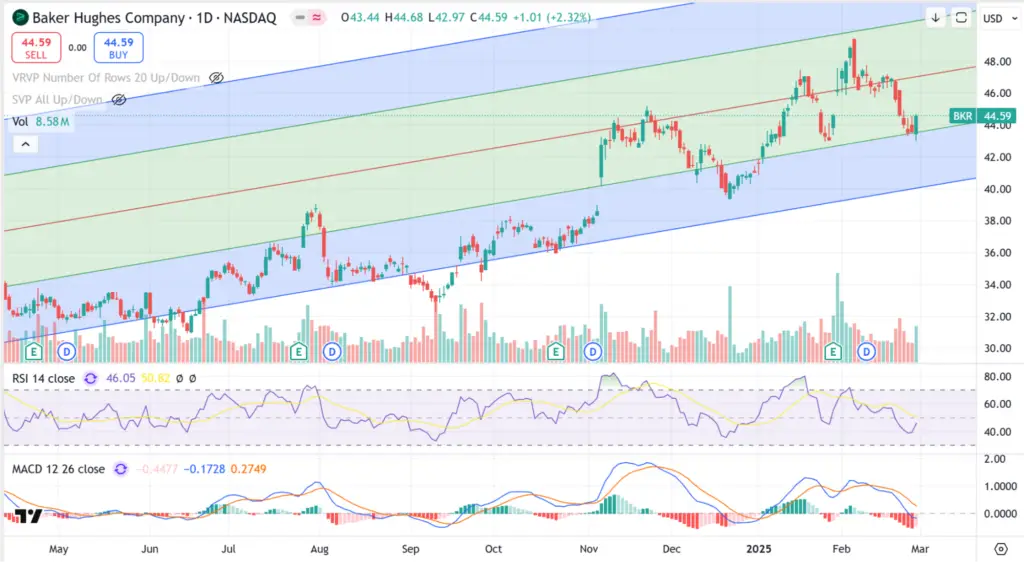
Task: Click the +1.01 (+2.32%) change value
Action: (552, 18)
